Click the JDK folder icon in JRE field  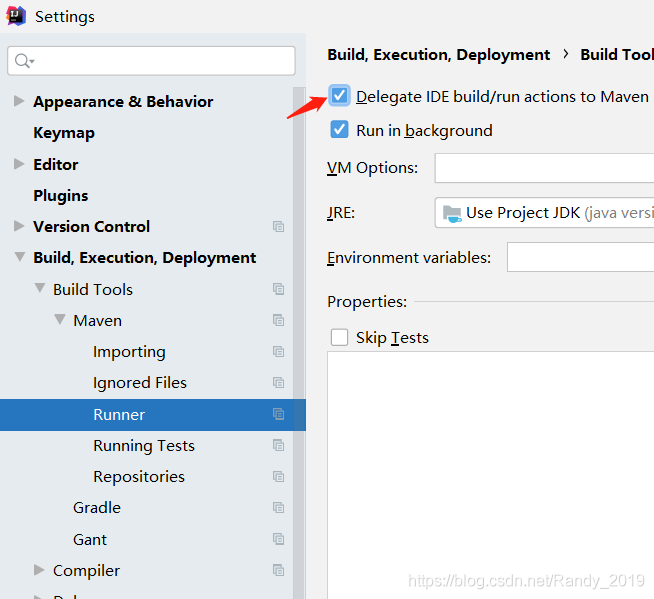[x=452, y=214]
